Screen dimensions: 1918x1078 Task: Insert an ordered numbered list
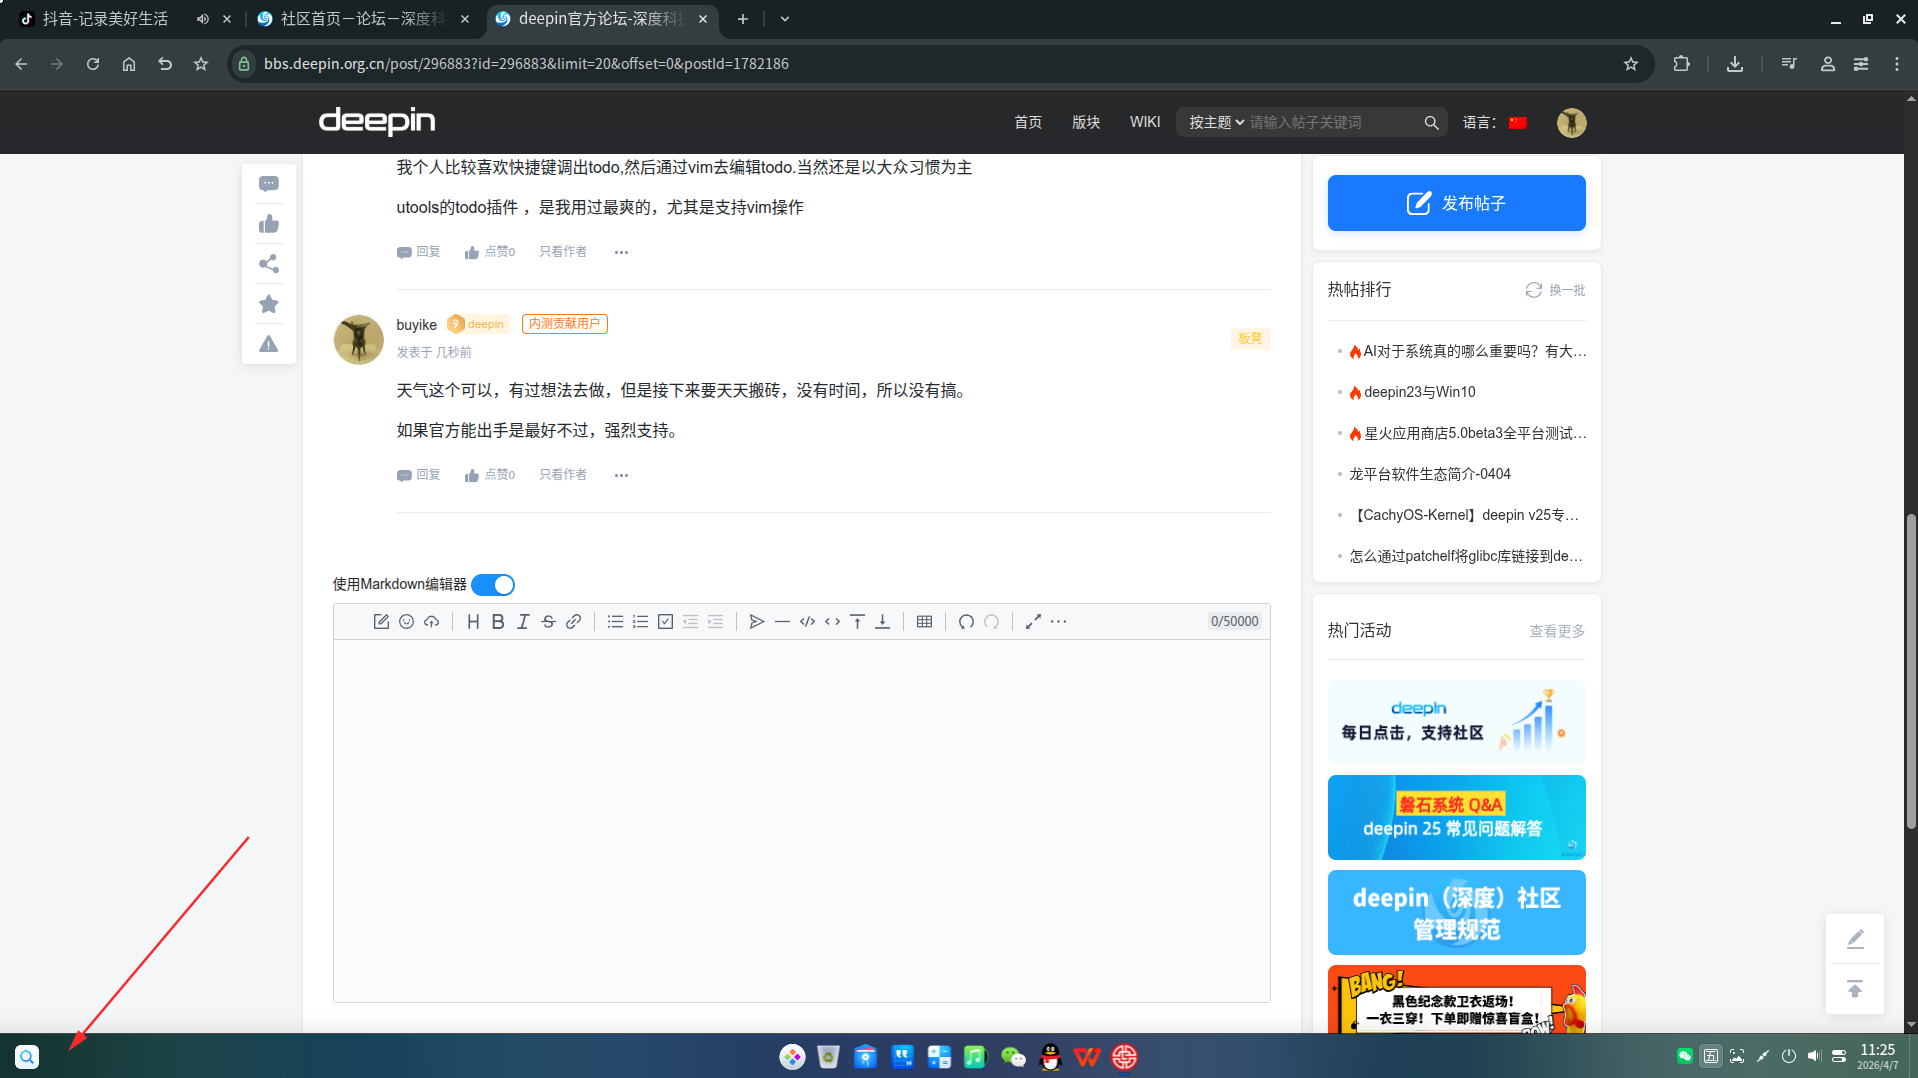pos(640,622)
